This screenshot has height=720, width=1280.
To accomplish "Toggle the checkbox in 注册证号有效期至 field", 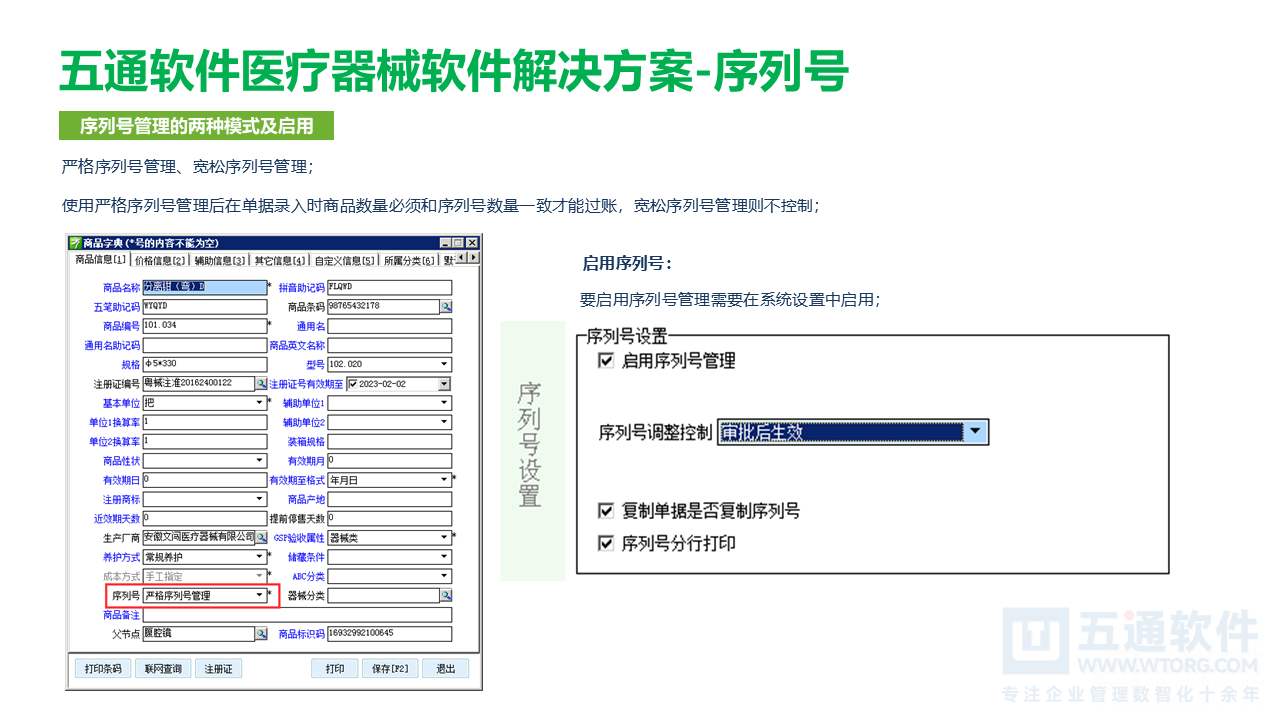I will tap(353, 384).
